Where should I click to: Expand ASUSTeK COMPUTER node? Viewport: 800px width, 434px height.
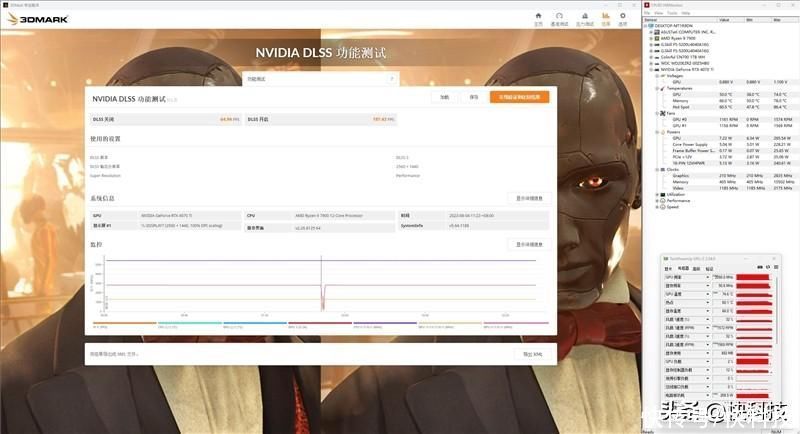[651, 32]
